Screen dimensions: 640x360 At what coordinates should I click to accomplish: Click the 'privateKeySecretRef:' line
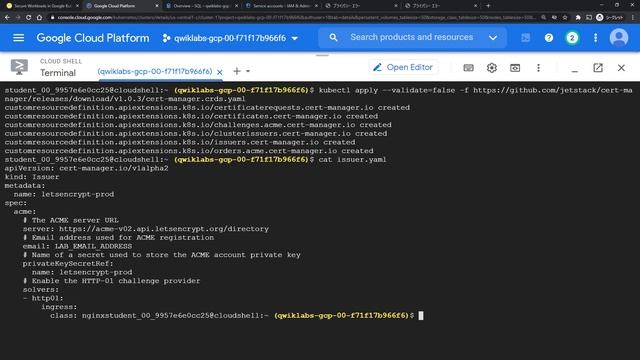[x=68, y=264]
